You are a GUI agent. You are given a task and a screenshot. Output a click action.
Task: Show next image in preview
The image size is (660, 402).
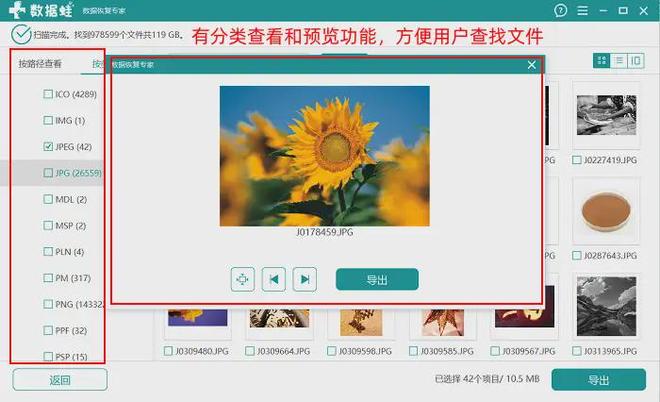point(305,279)
